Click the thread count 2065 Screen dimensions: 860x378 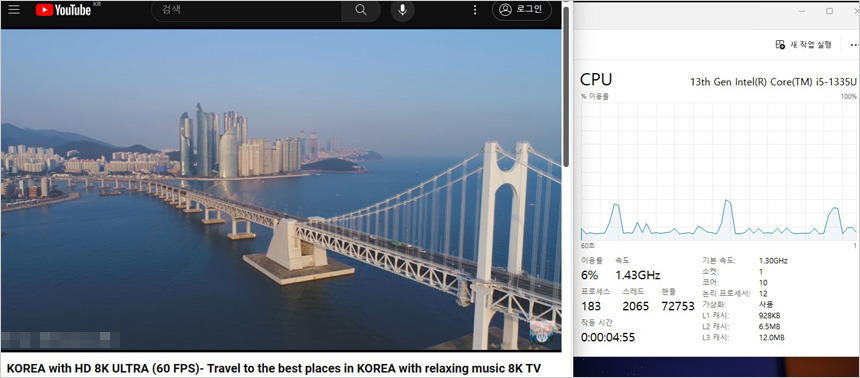point(636,306)
